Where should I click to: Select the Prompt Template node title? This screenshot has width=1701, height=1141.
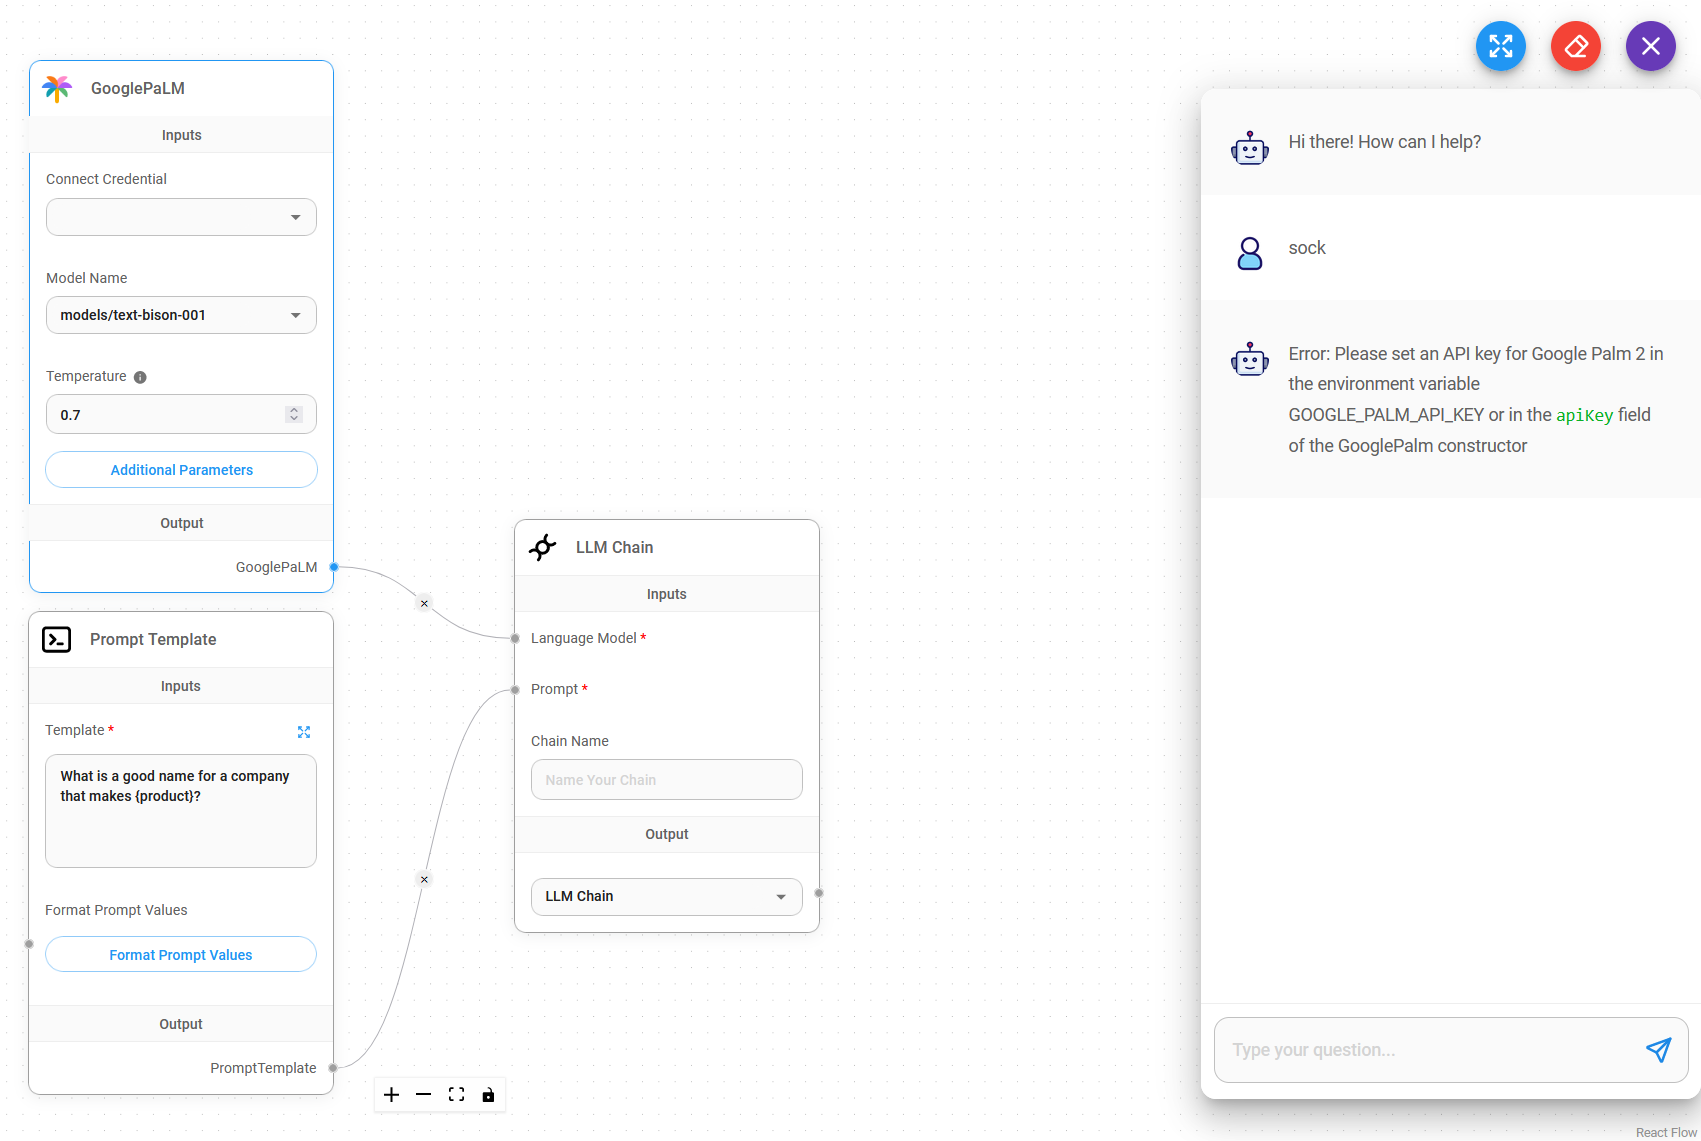click(153, 639)
